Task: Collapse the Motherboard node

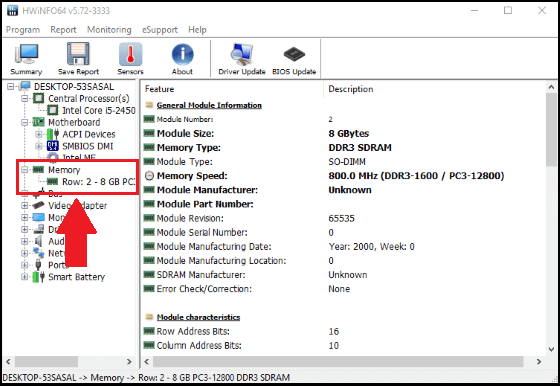Action: (24, 122)
